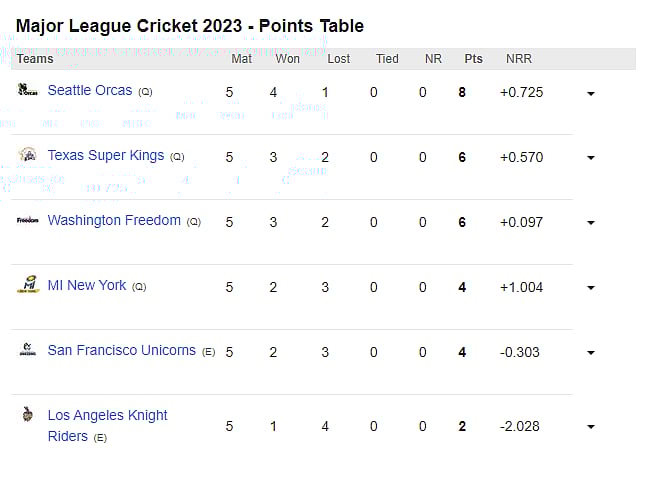The image size is (645, 497).
Task: Click the MI New York logo icon
Action: pos(28,286)
